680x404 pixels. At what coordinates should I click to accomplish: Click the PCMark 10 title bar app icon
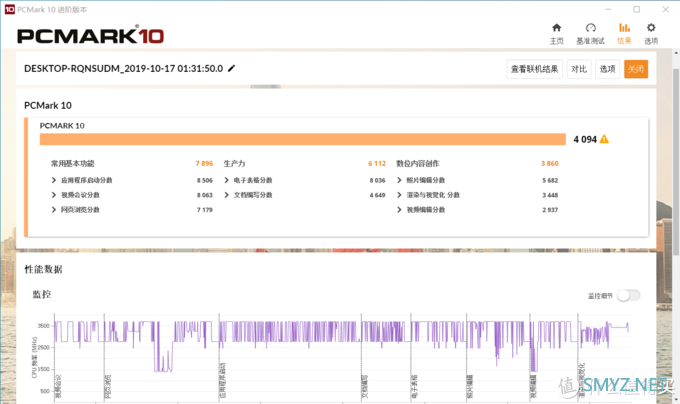coord(10,9)
